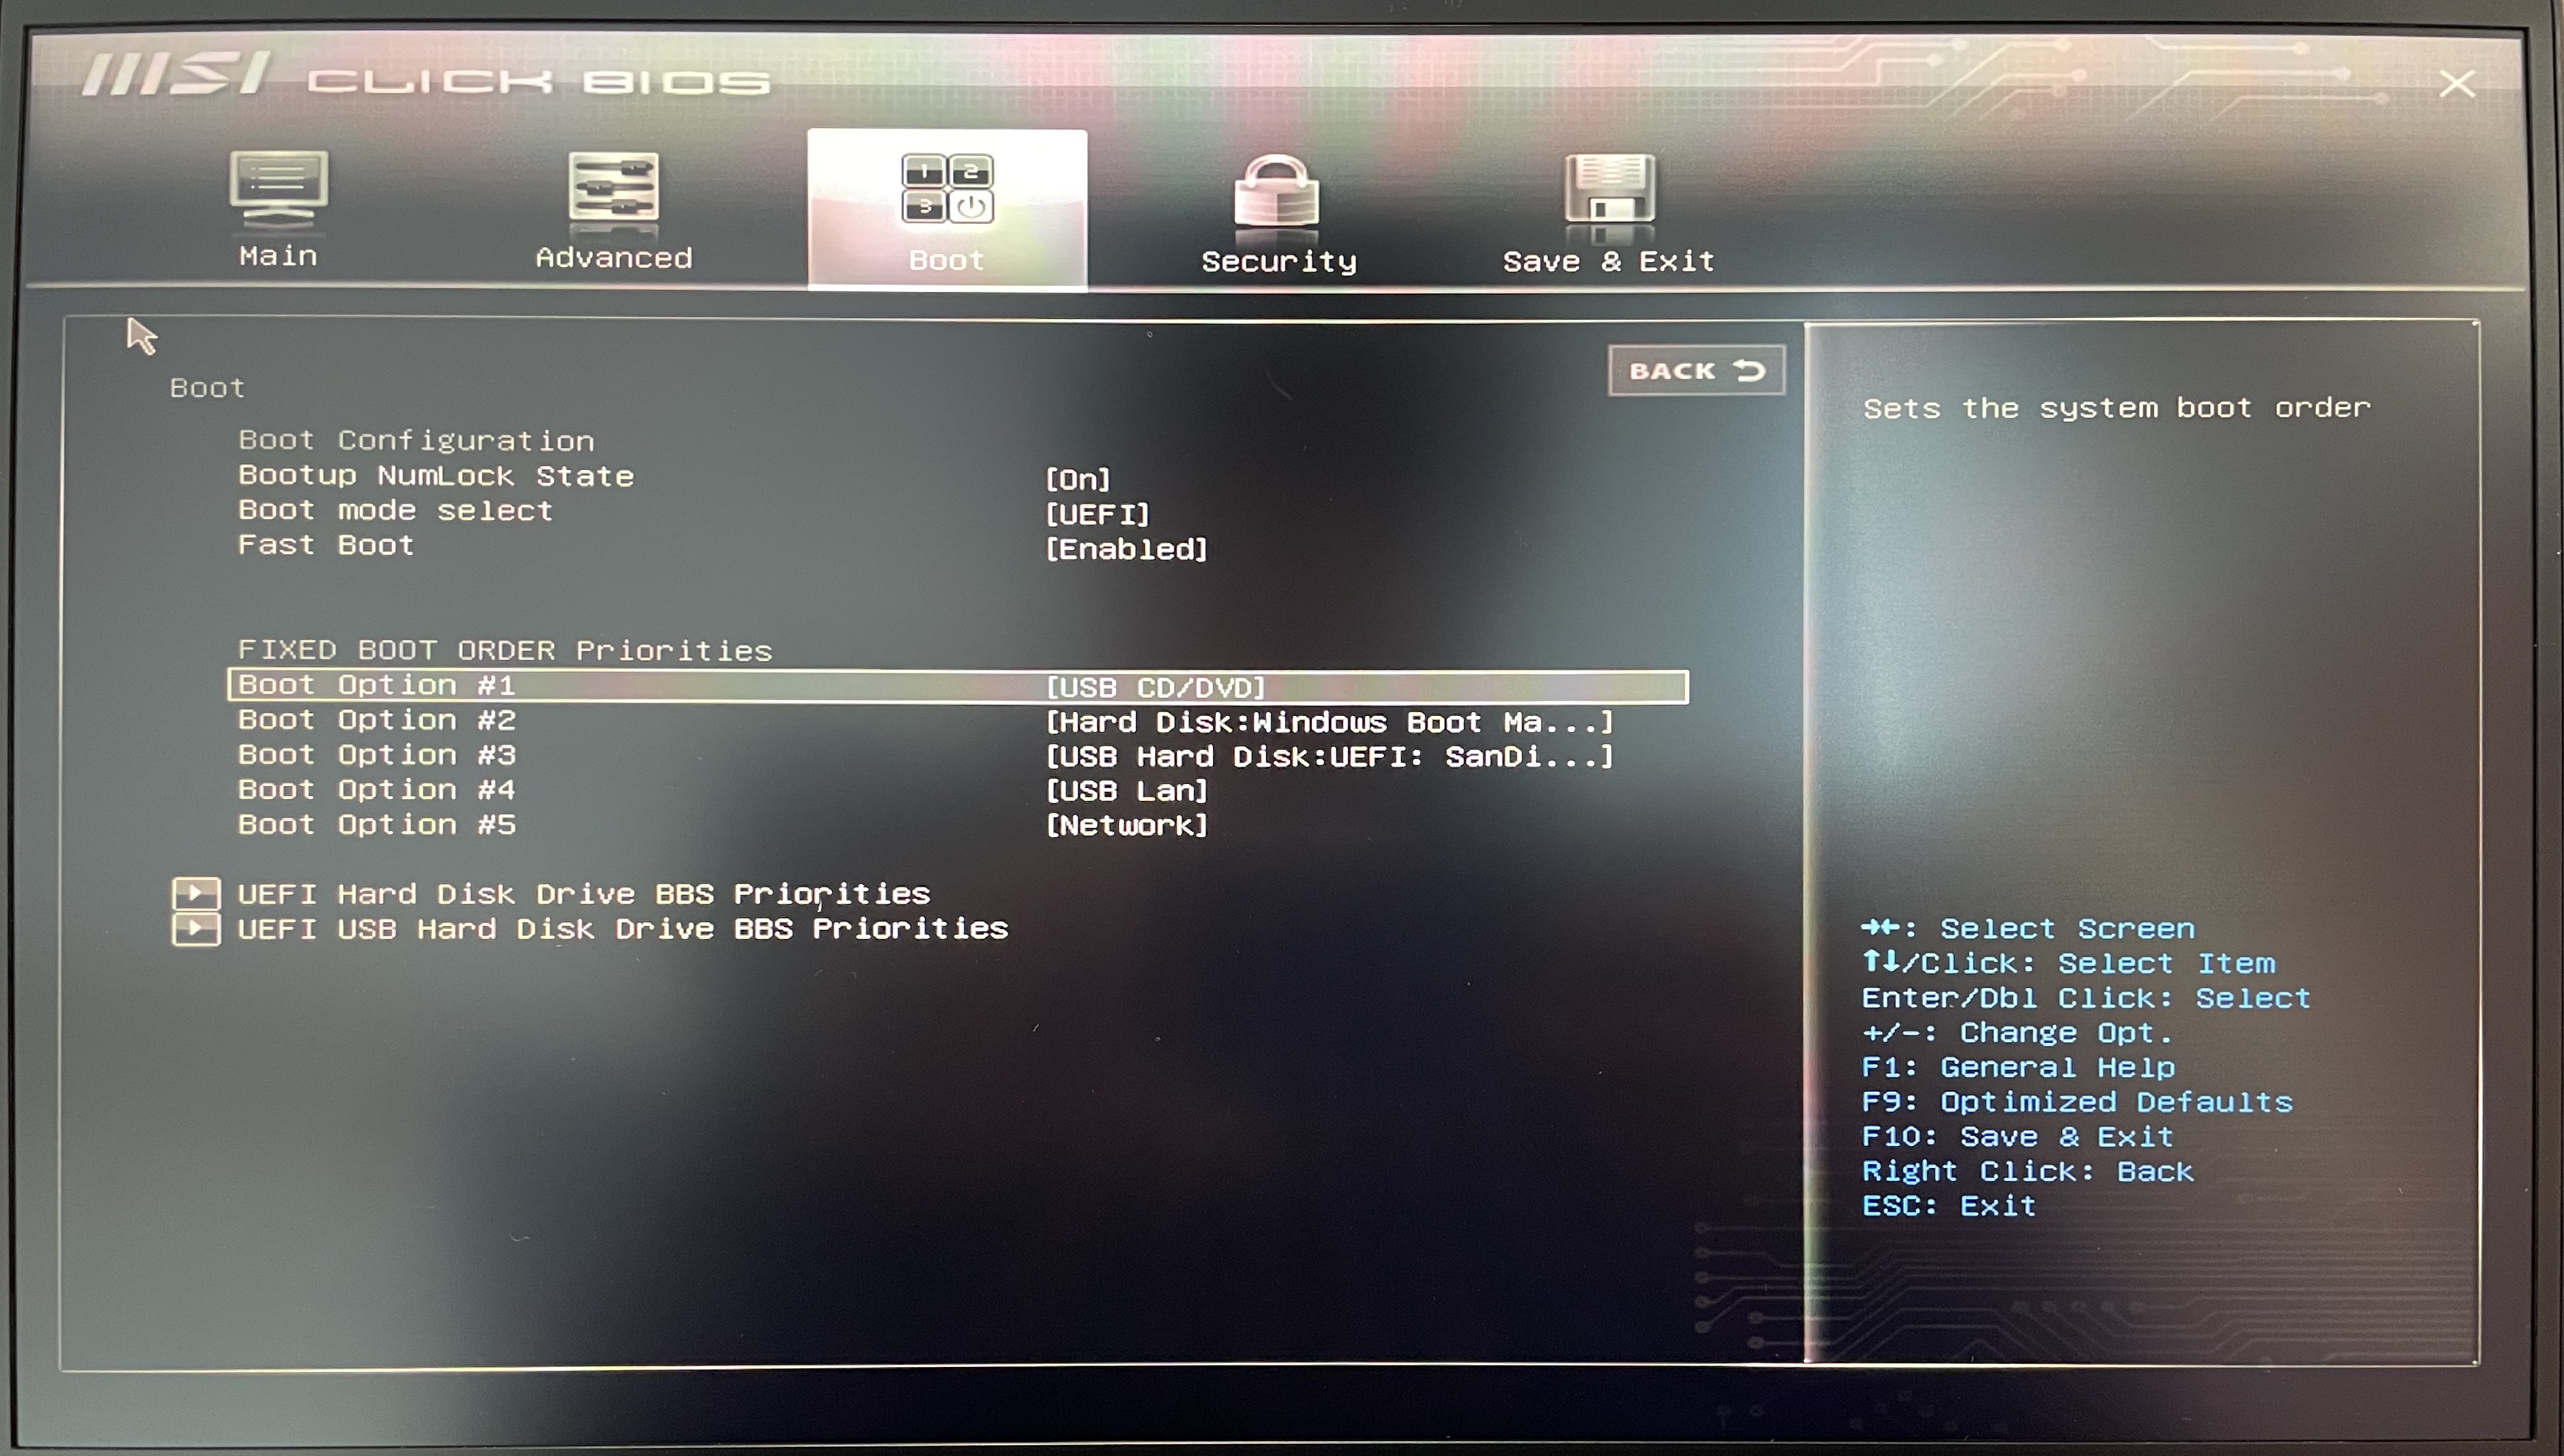Viewport: 2564px width, 1456px height.
Task: Open Boot Option #3 USB Hard Disk dropdown
Action: 1329,757
